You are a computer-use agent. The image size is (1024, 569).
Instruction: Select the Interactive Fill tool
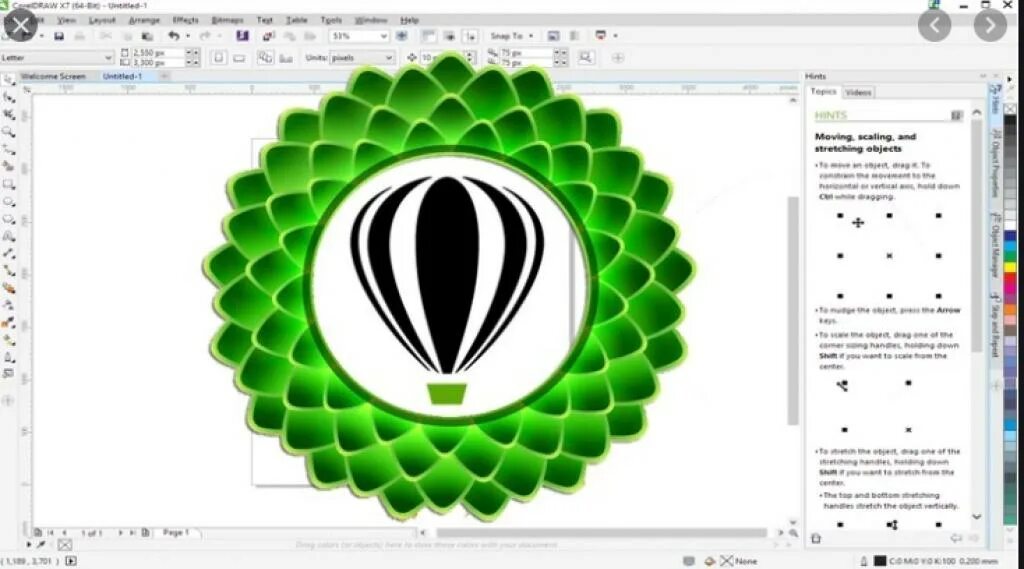8,340
